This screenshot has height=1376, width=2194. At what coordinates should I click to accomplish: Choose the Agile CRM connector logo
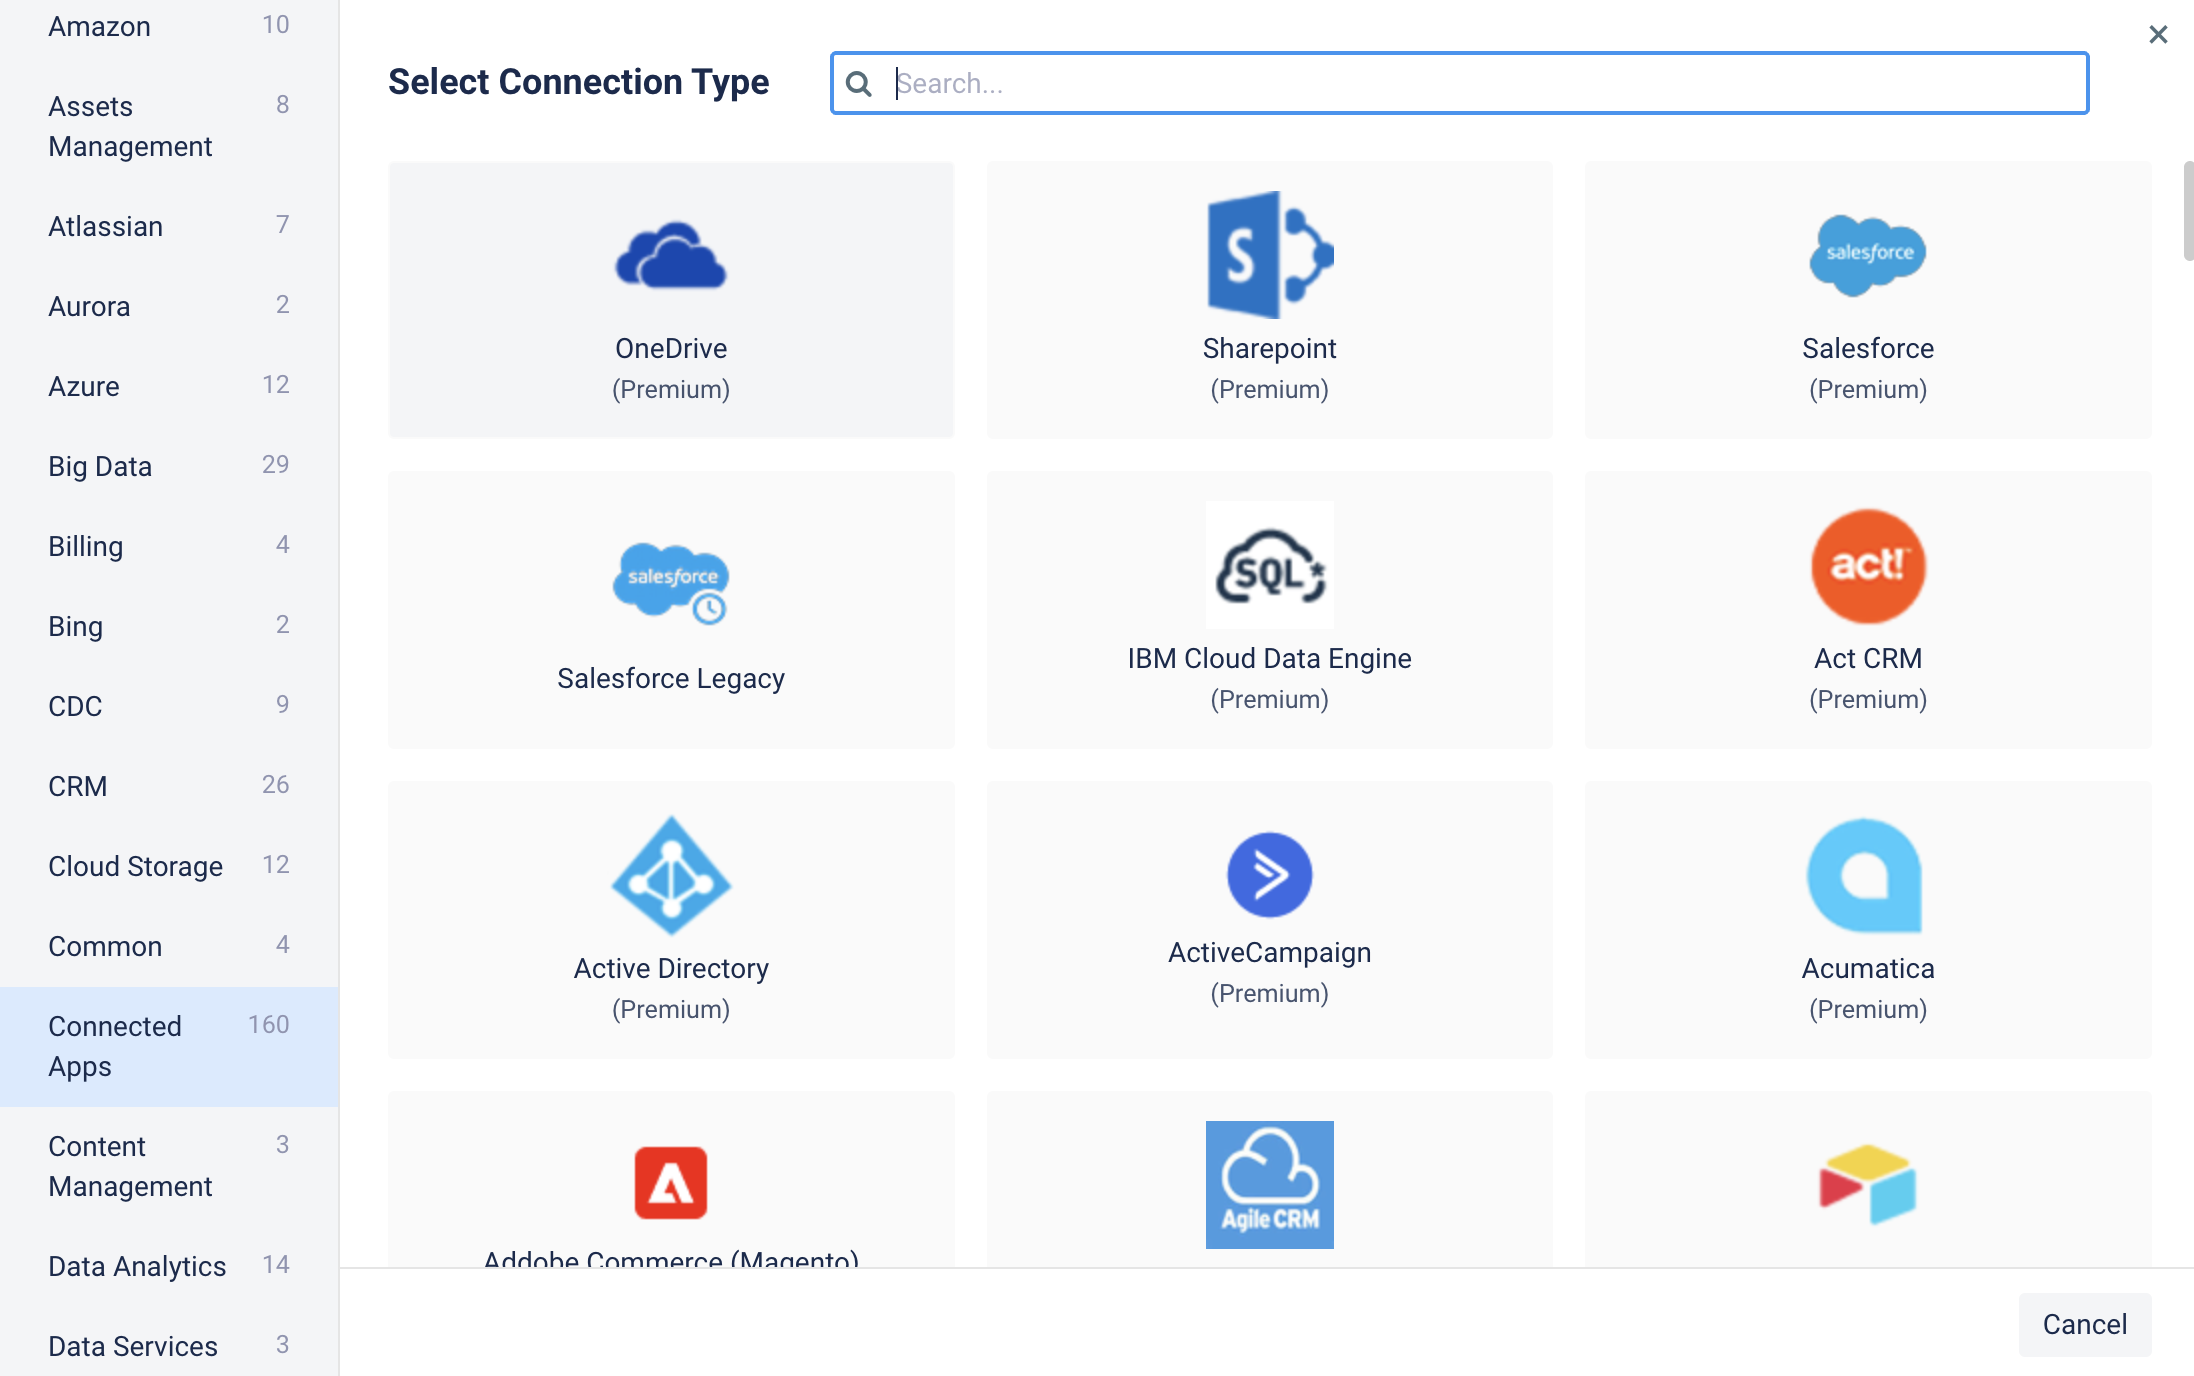coord(1270,1185)
